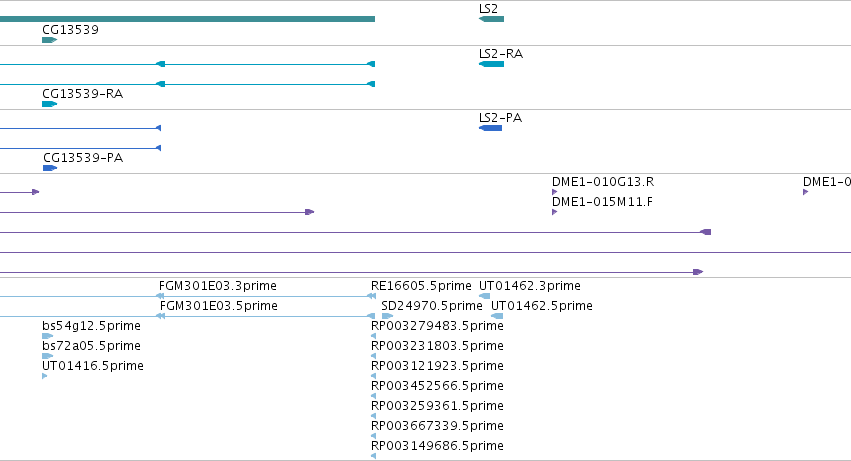This screenshot has height=461, width=851.
Task: Click the RP003279483.5prime label
Action: 437,326
